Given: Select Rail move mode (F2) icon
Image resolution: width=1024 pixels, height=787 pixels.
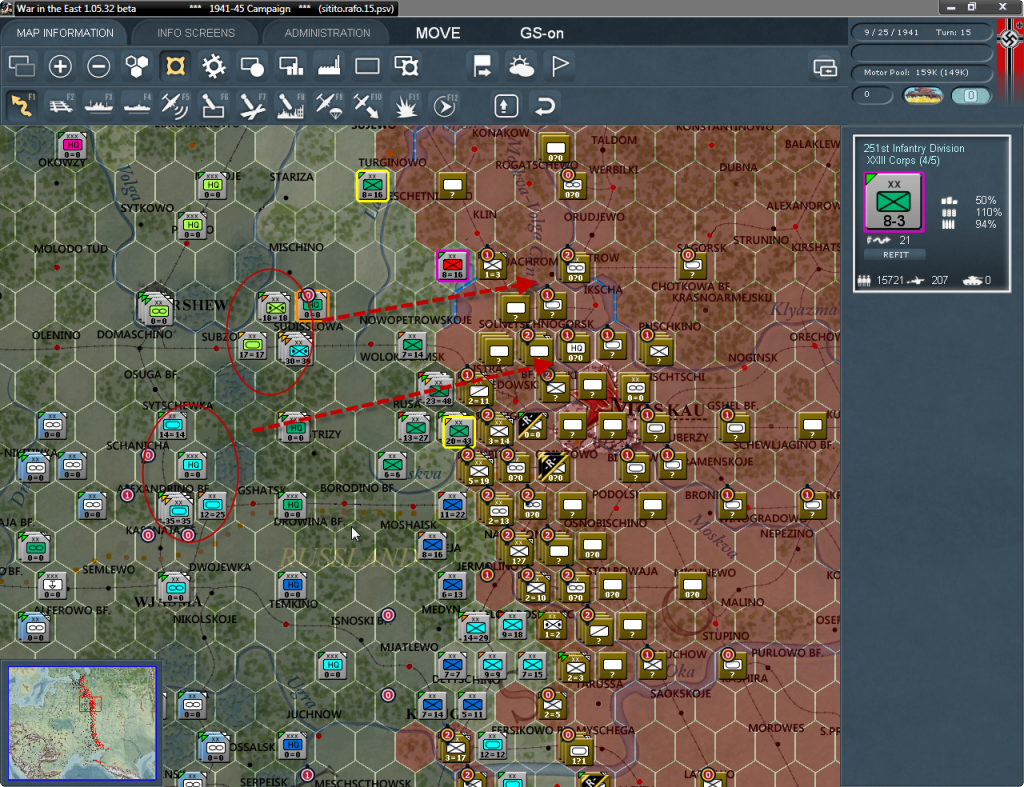Looking at the screenshot, I should [61, 105].
